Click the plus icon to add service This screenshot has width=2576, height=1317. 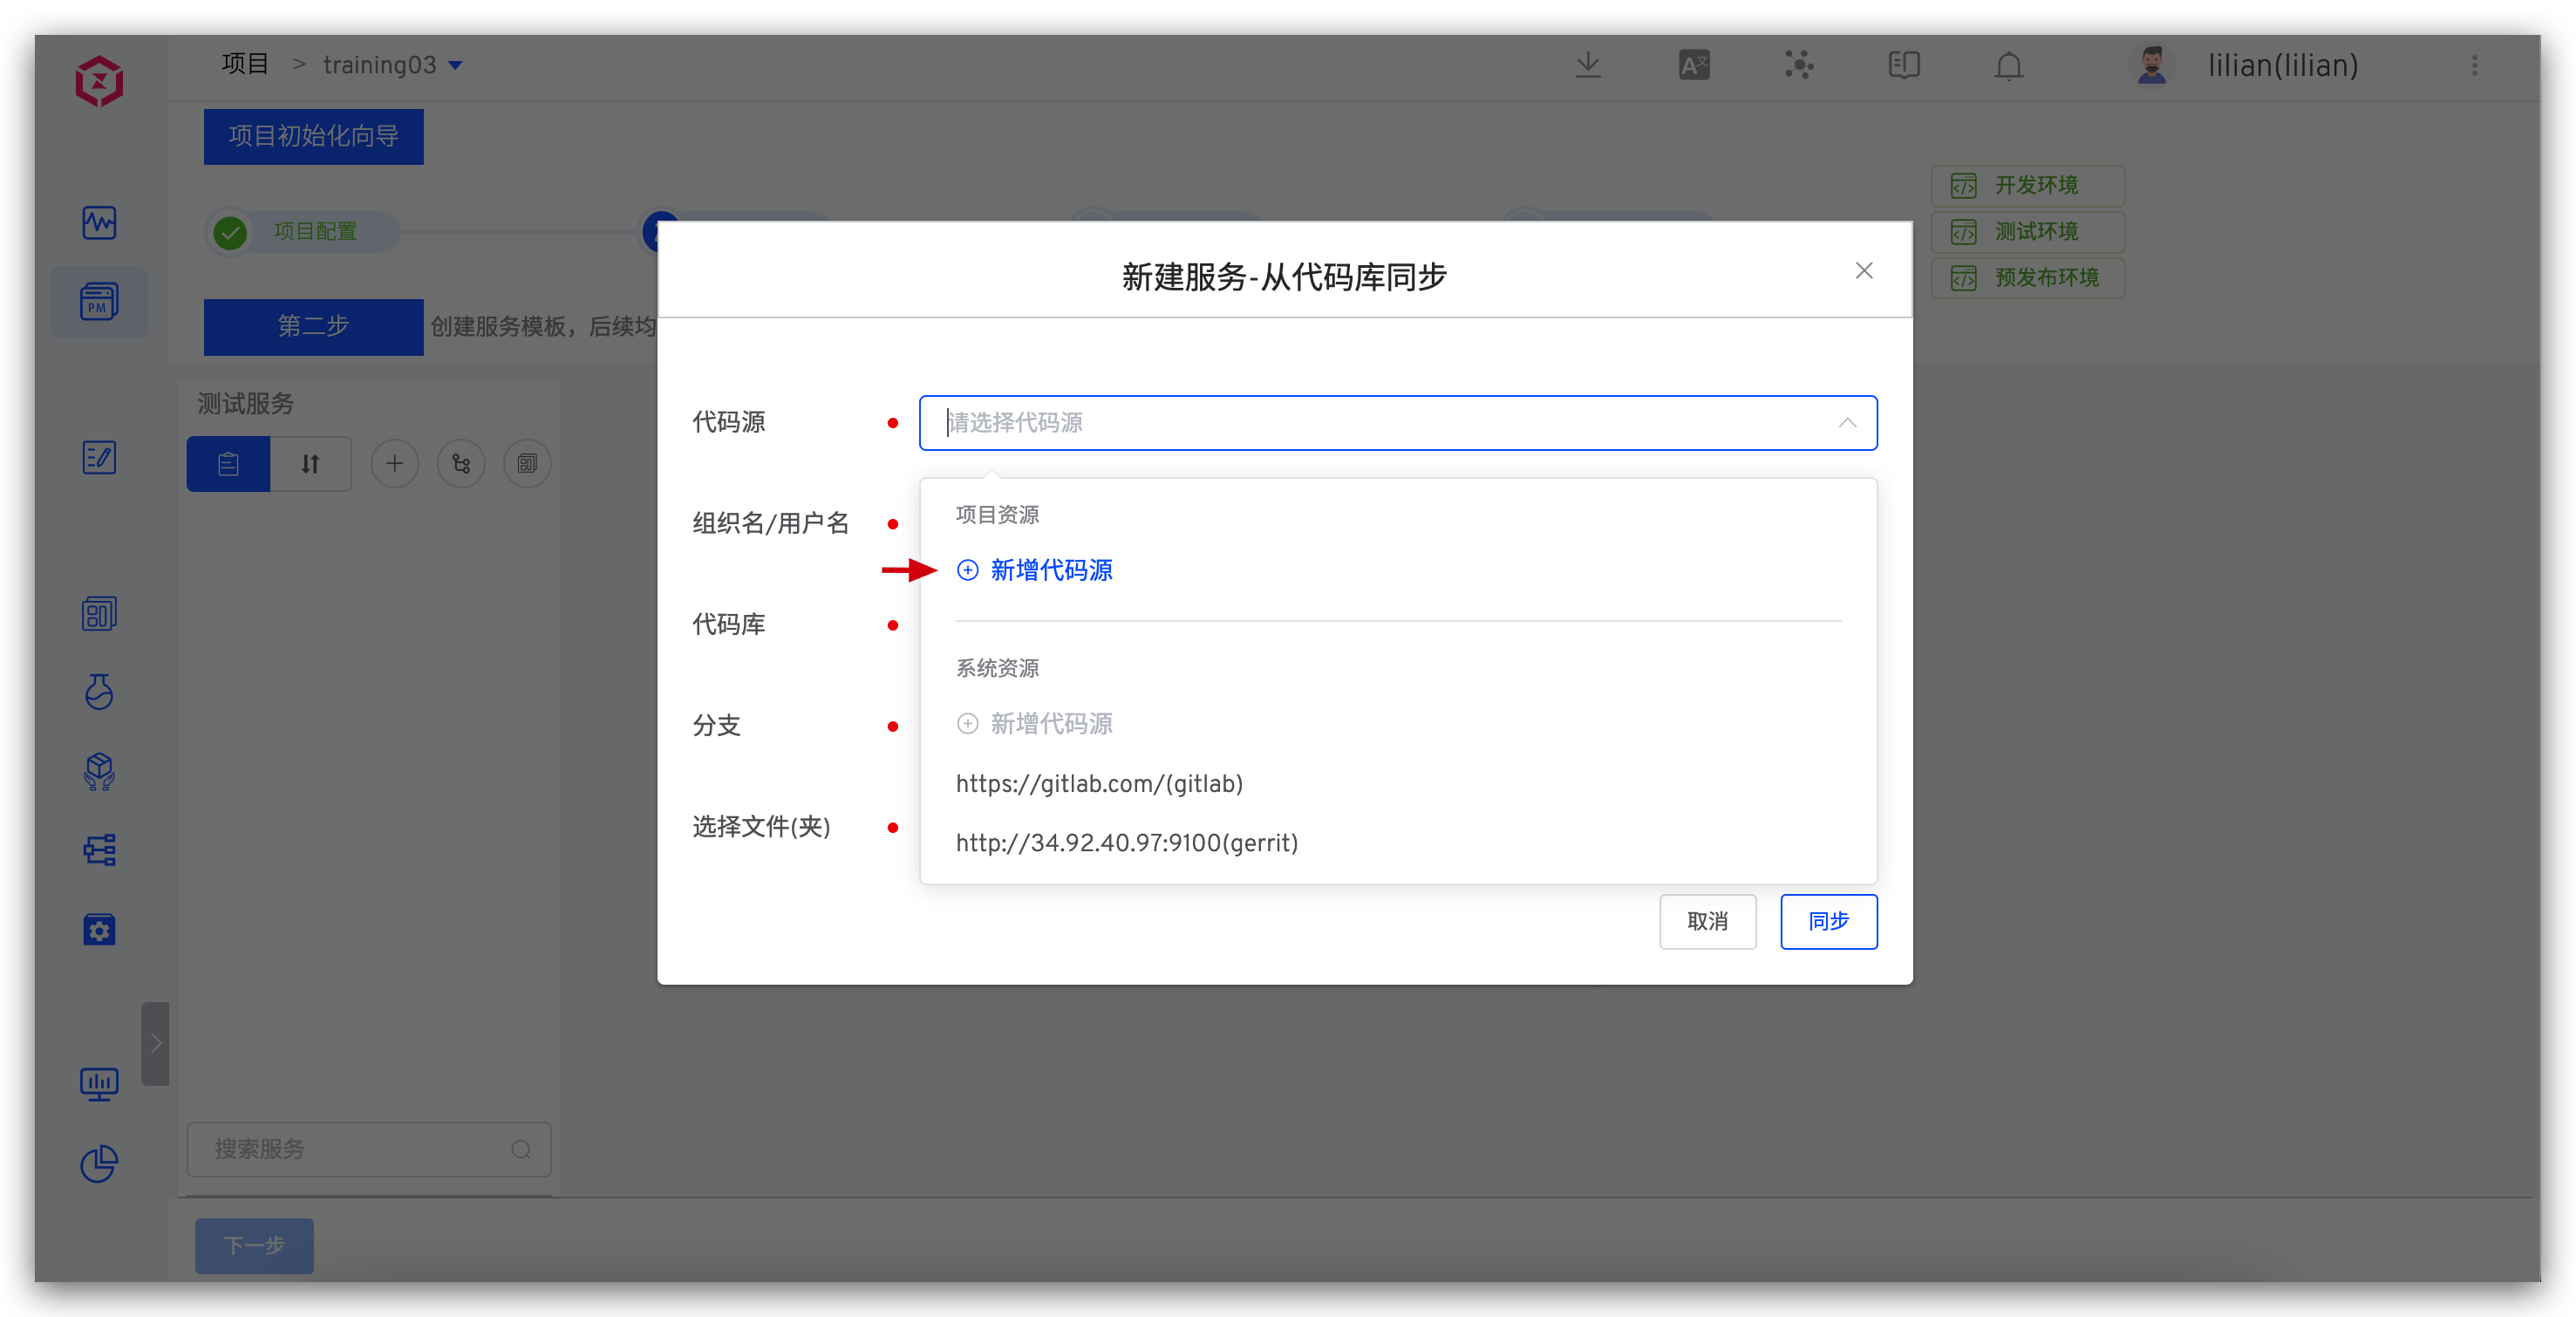pos(395,464)
